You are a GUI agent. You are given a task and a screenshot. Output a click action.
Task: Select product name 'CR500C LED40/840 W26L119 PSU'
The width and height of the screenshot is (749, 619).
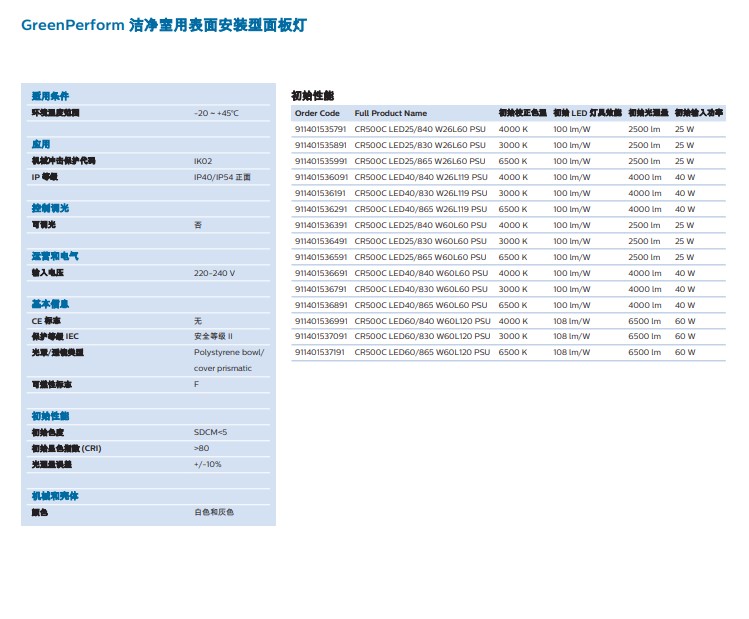pyautogui.click(x=421, y=177)
